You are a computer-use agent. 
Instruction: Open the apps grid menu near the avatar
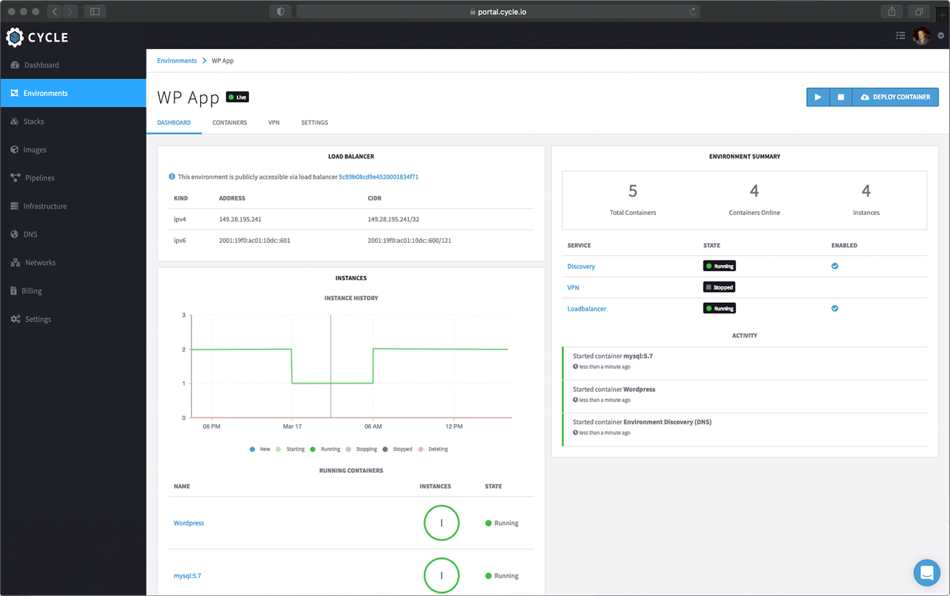(x=899, y=35)
